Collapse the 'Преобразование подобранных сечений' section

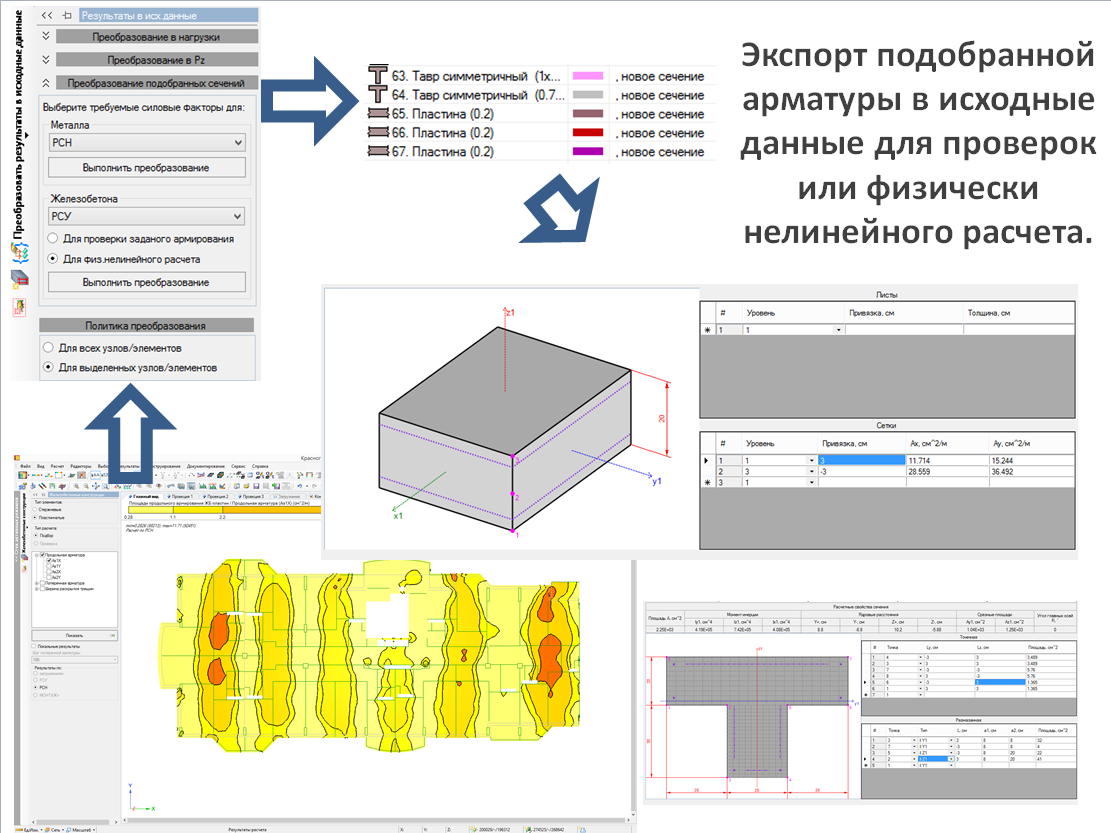[46, 83]
